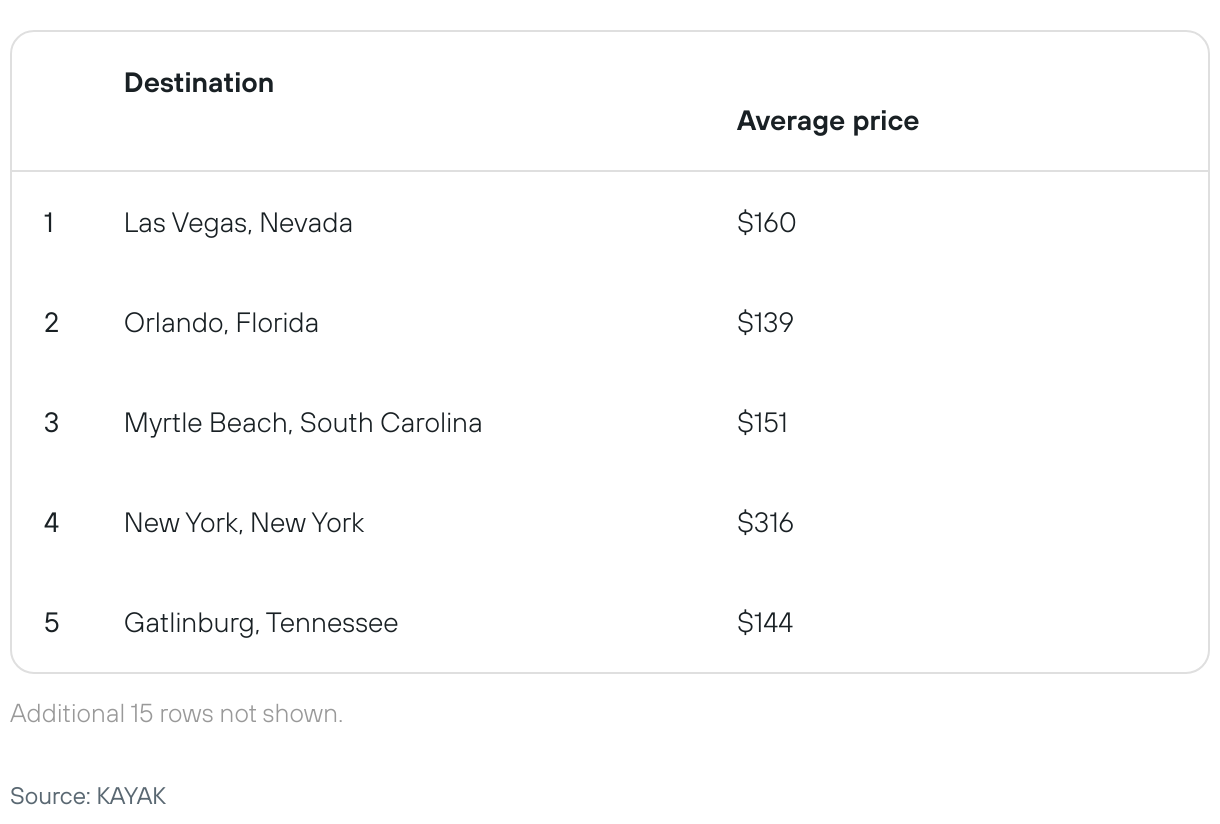Click the $160 average price
The width and height of the screenshot is (1220, 824).
766,222
